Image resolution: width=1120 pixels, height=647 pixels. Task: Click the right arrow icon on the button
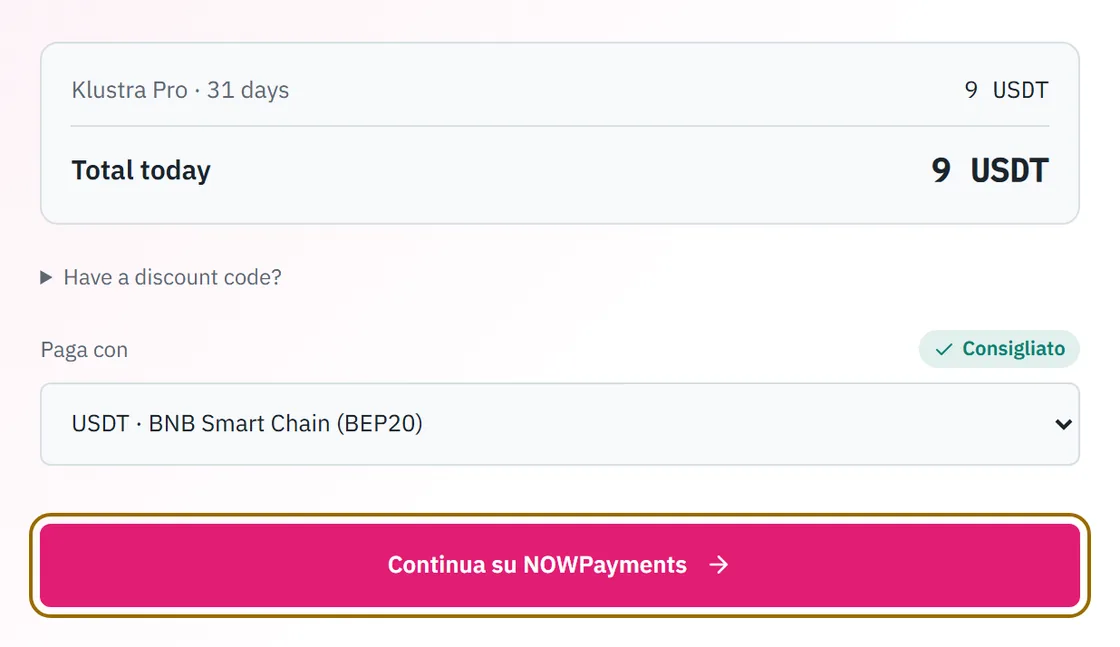719,565
